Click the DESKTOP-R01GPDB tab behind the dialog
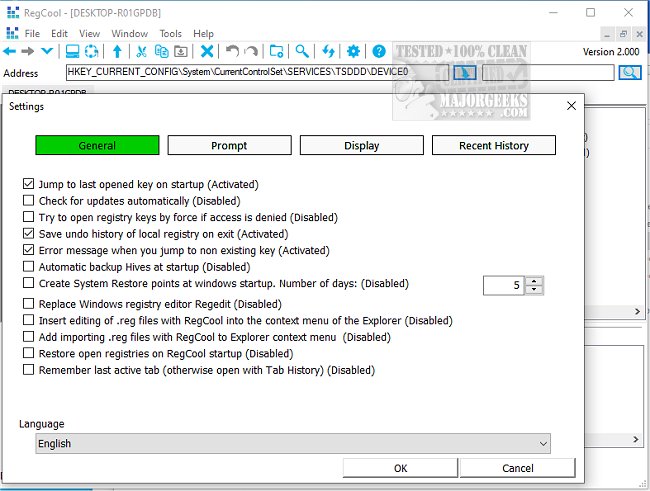Screen dimensions: 650x491 [x=48, y=90]
